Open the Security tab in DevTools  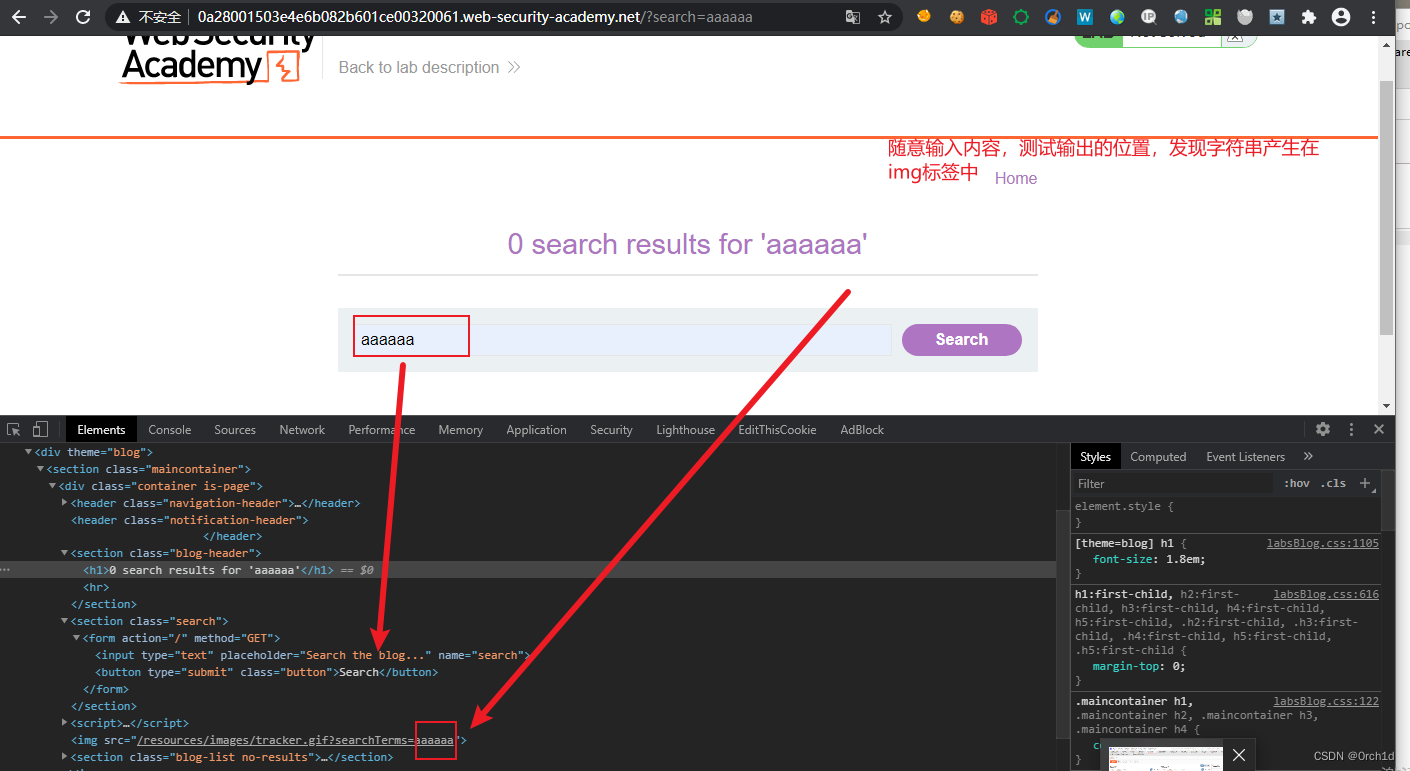pyautogui.click(x=611, y=430)
